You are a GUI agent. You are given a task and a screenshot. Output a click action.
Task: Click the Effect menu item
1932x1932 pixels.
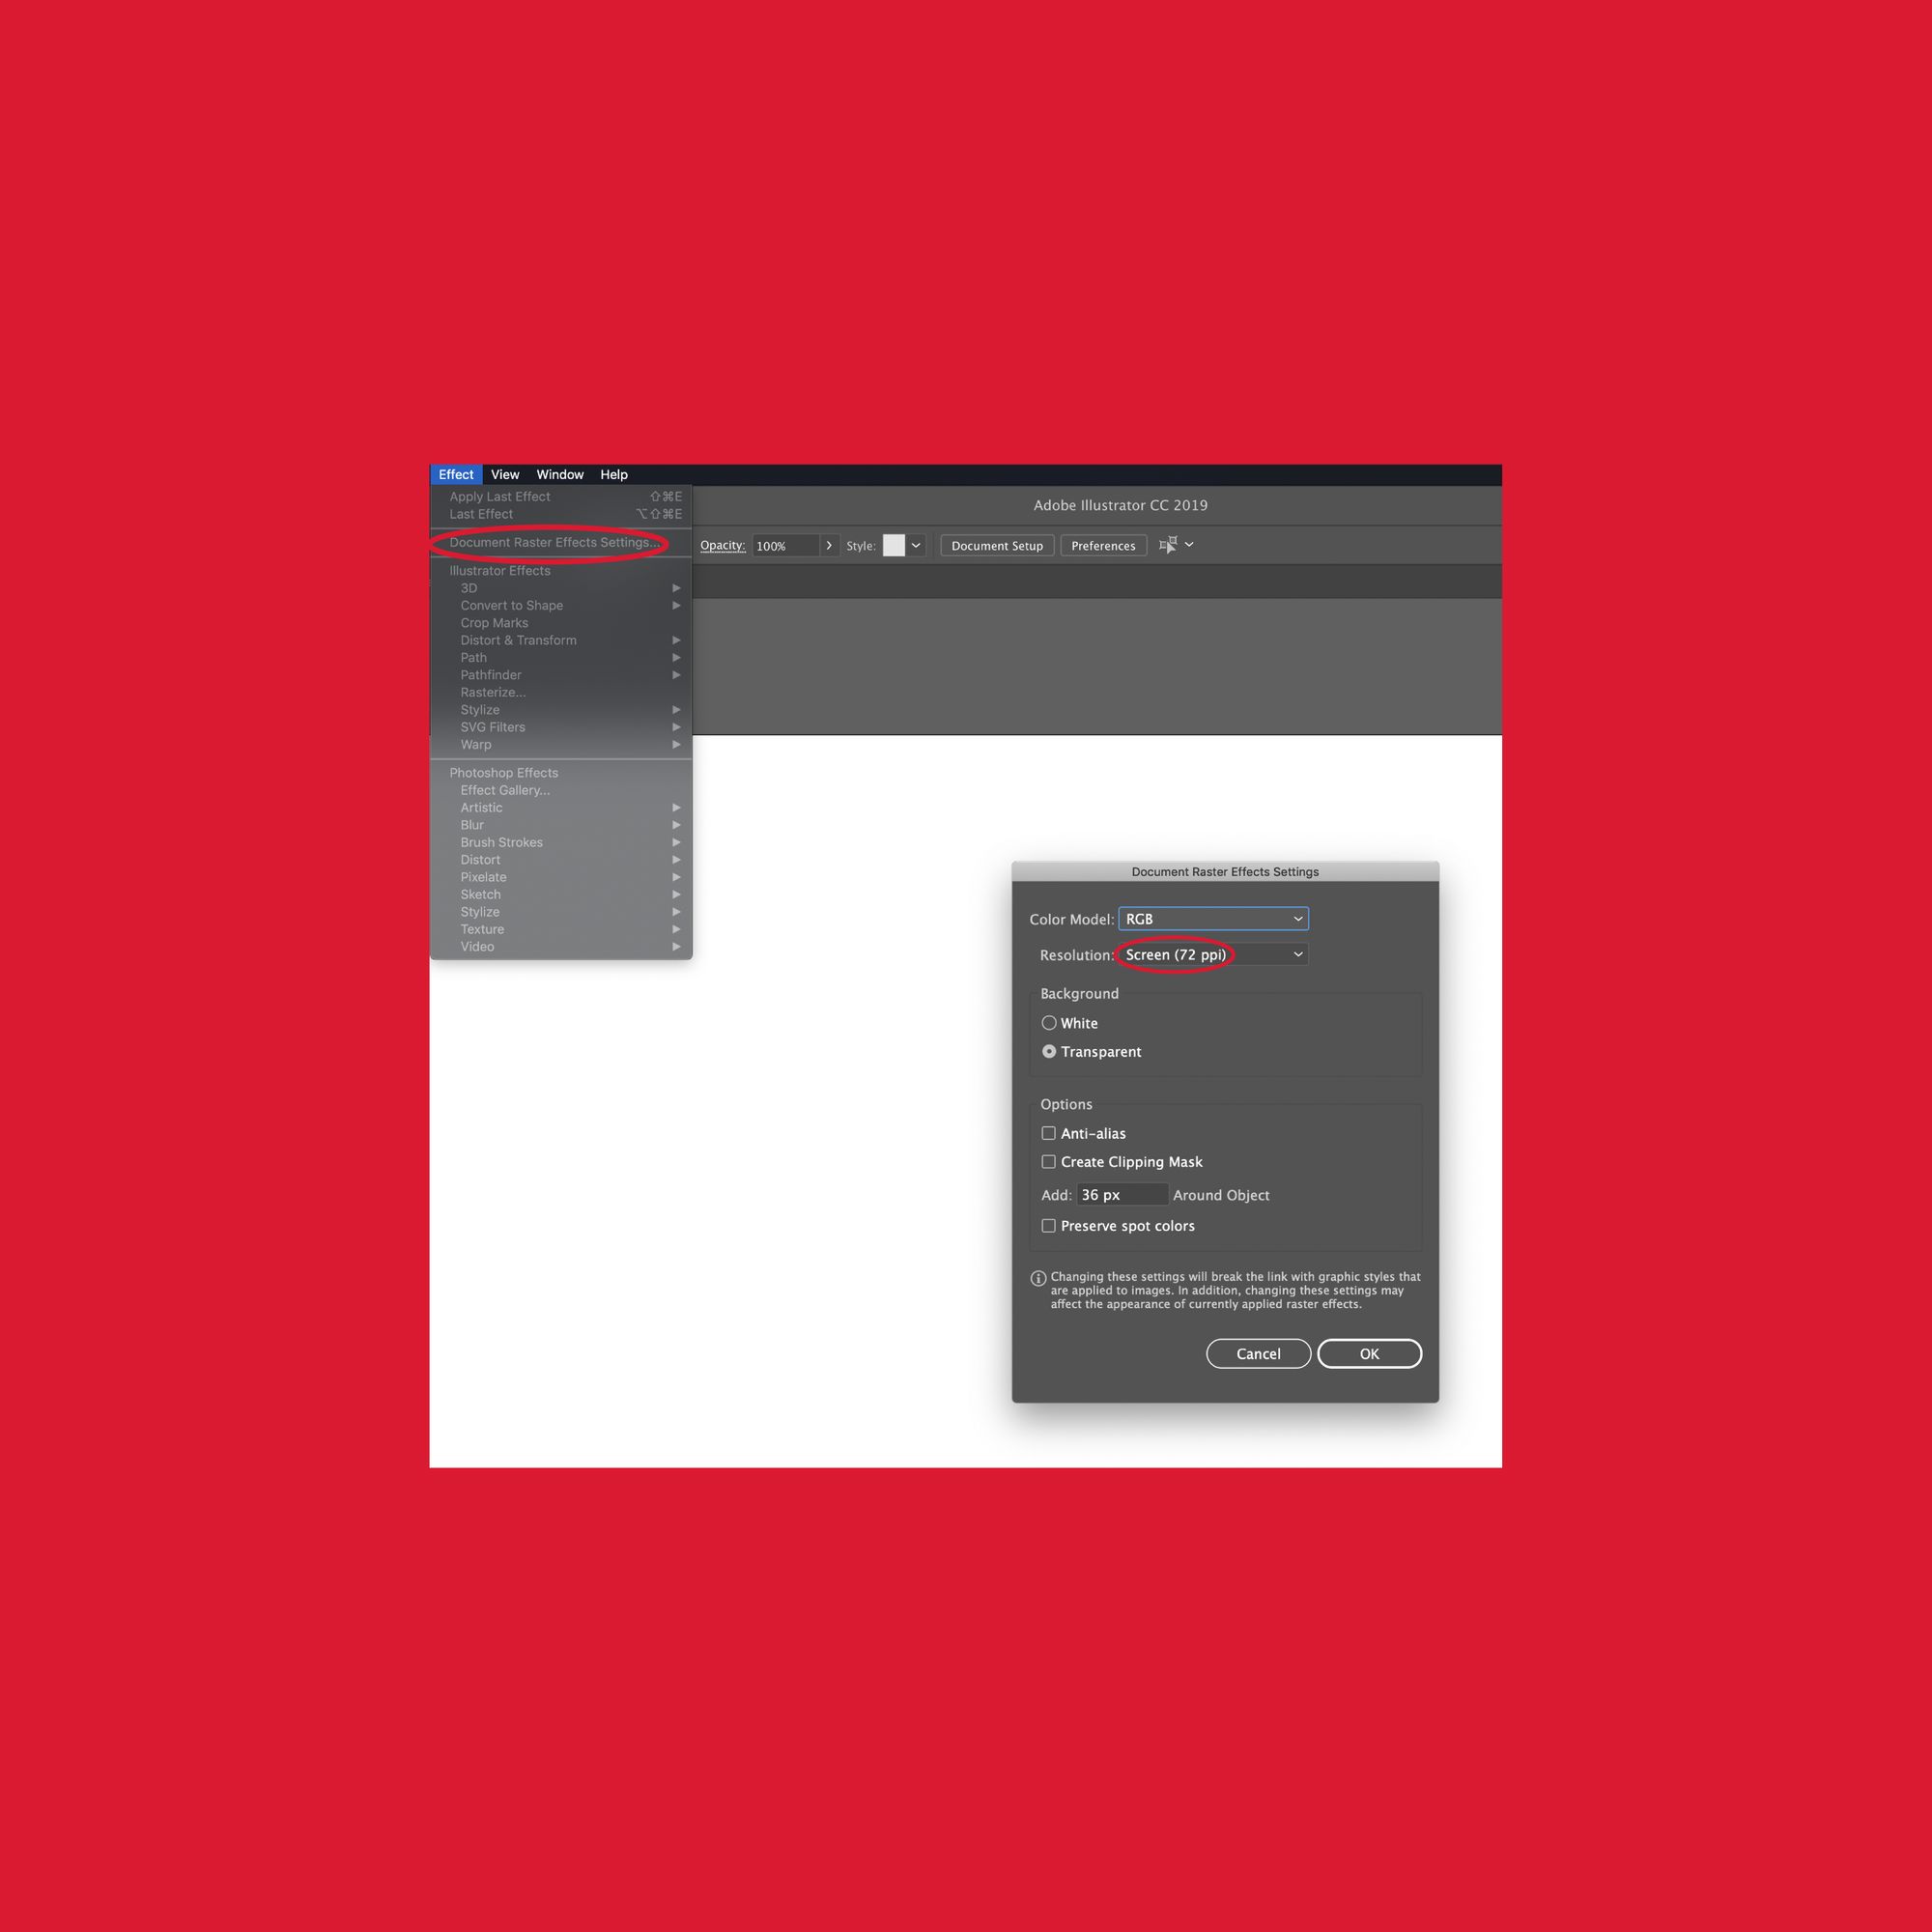point(457,474)
